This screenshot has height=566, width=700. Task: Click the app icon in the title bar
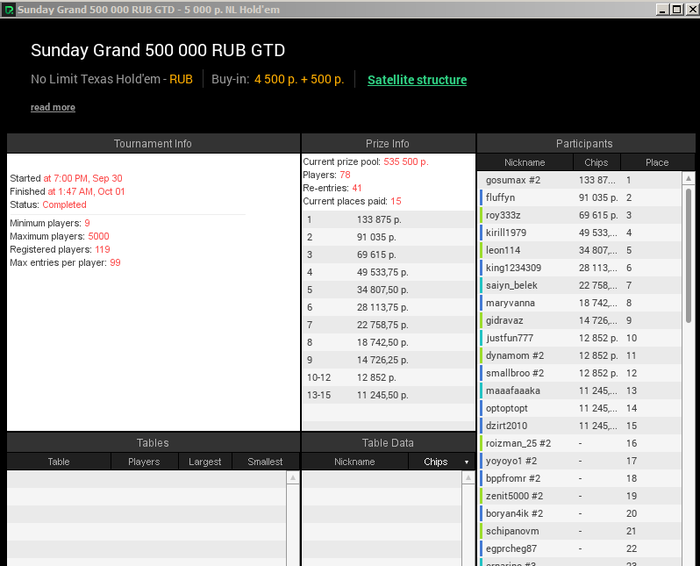(x=8, y=9)
